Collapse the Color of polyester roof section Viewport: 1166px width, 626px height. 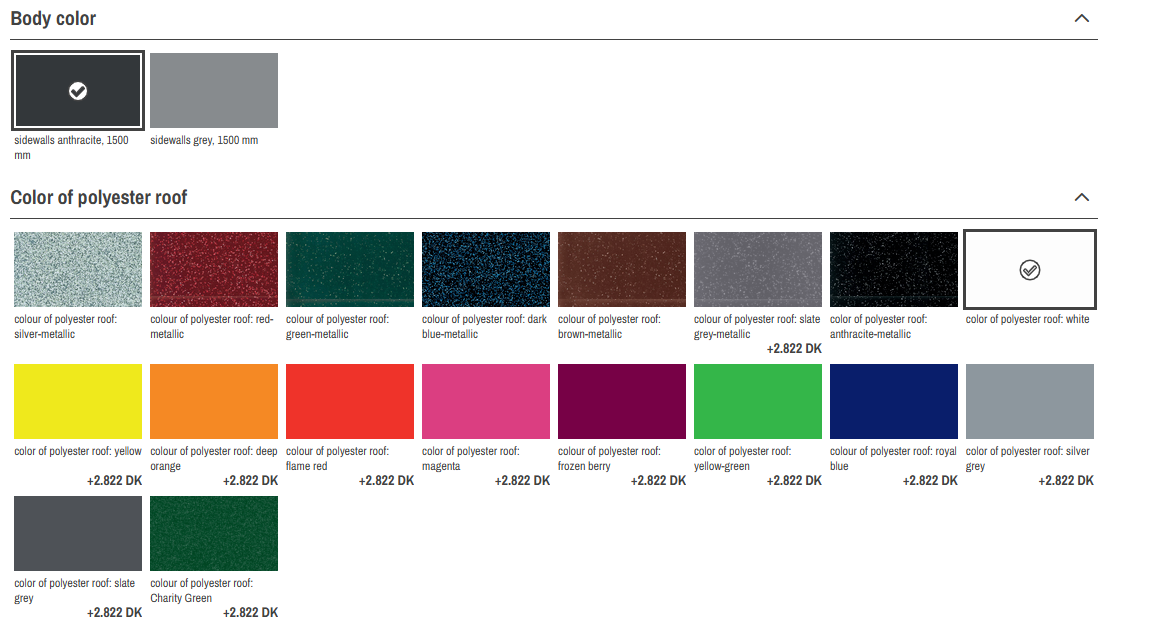pos(1080,198)
